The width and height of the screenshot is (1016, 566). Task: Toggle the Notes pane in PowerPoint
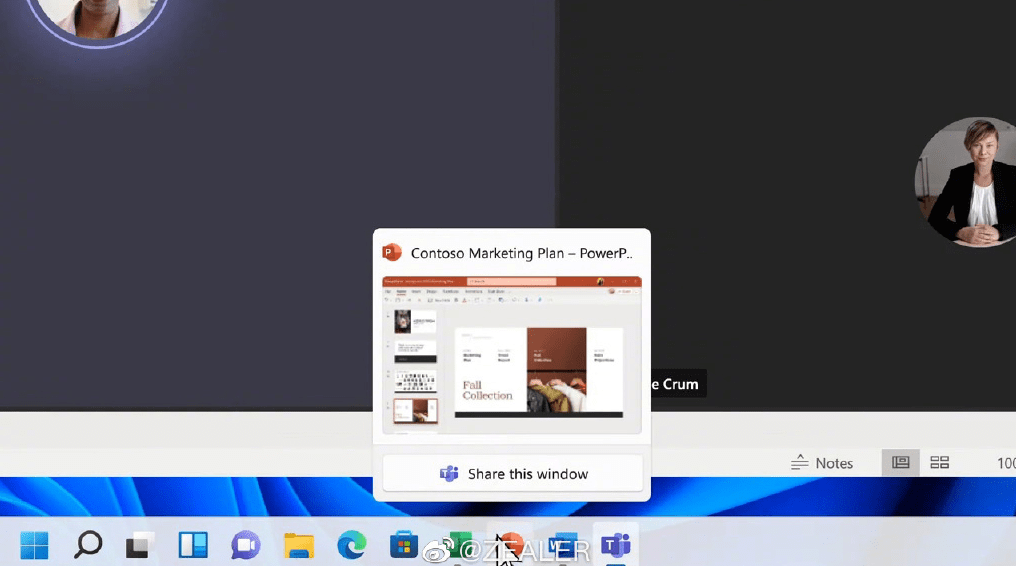(x=822, y=463)
